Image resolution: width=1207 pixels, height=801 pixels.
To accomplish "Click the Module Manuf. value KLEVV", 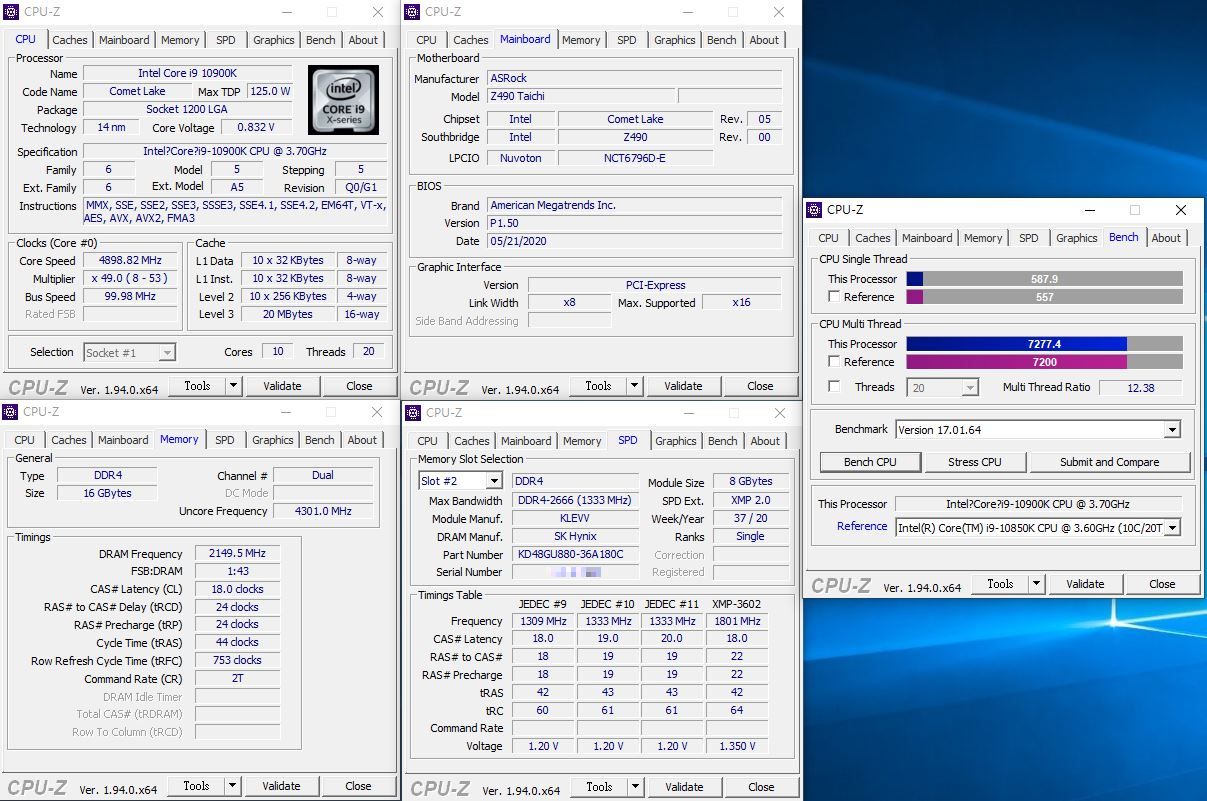I will [x=575, y=519].
